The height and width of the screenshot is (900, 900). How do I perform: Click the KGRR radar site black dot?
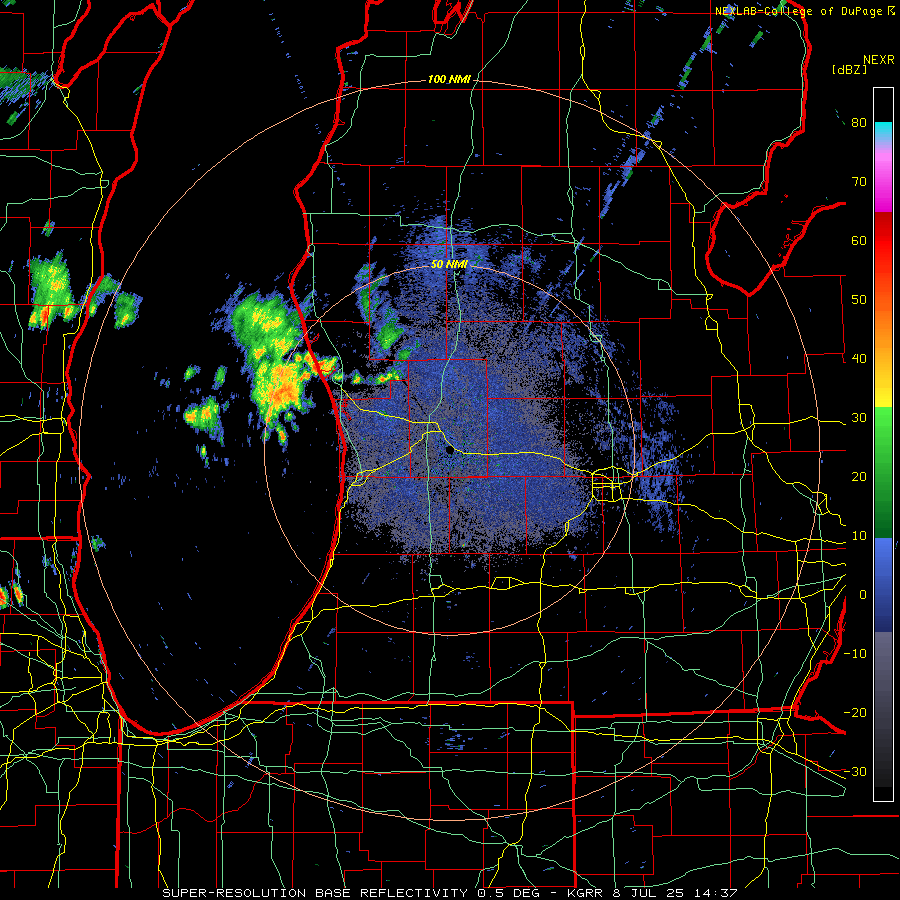click(450, 451)
